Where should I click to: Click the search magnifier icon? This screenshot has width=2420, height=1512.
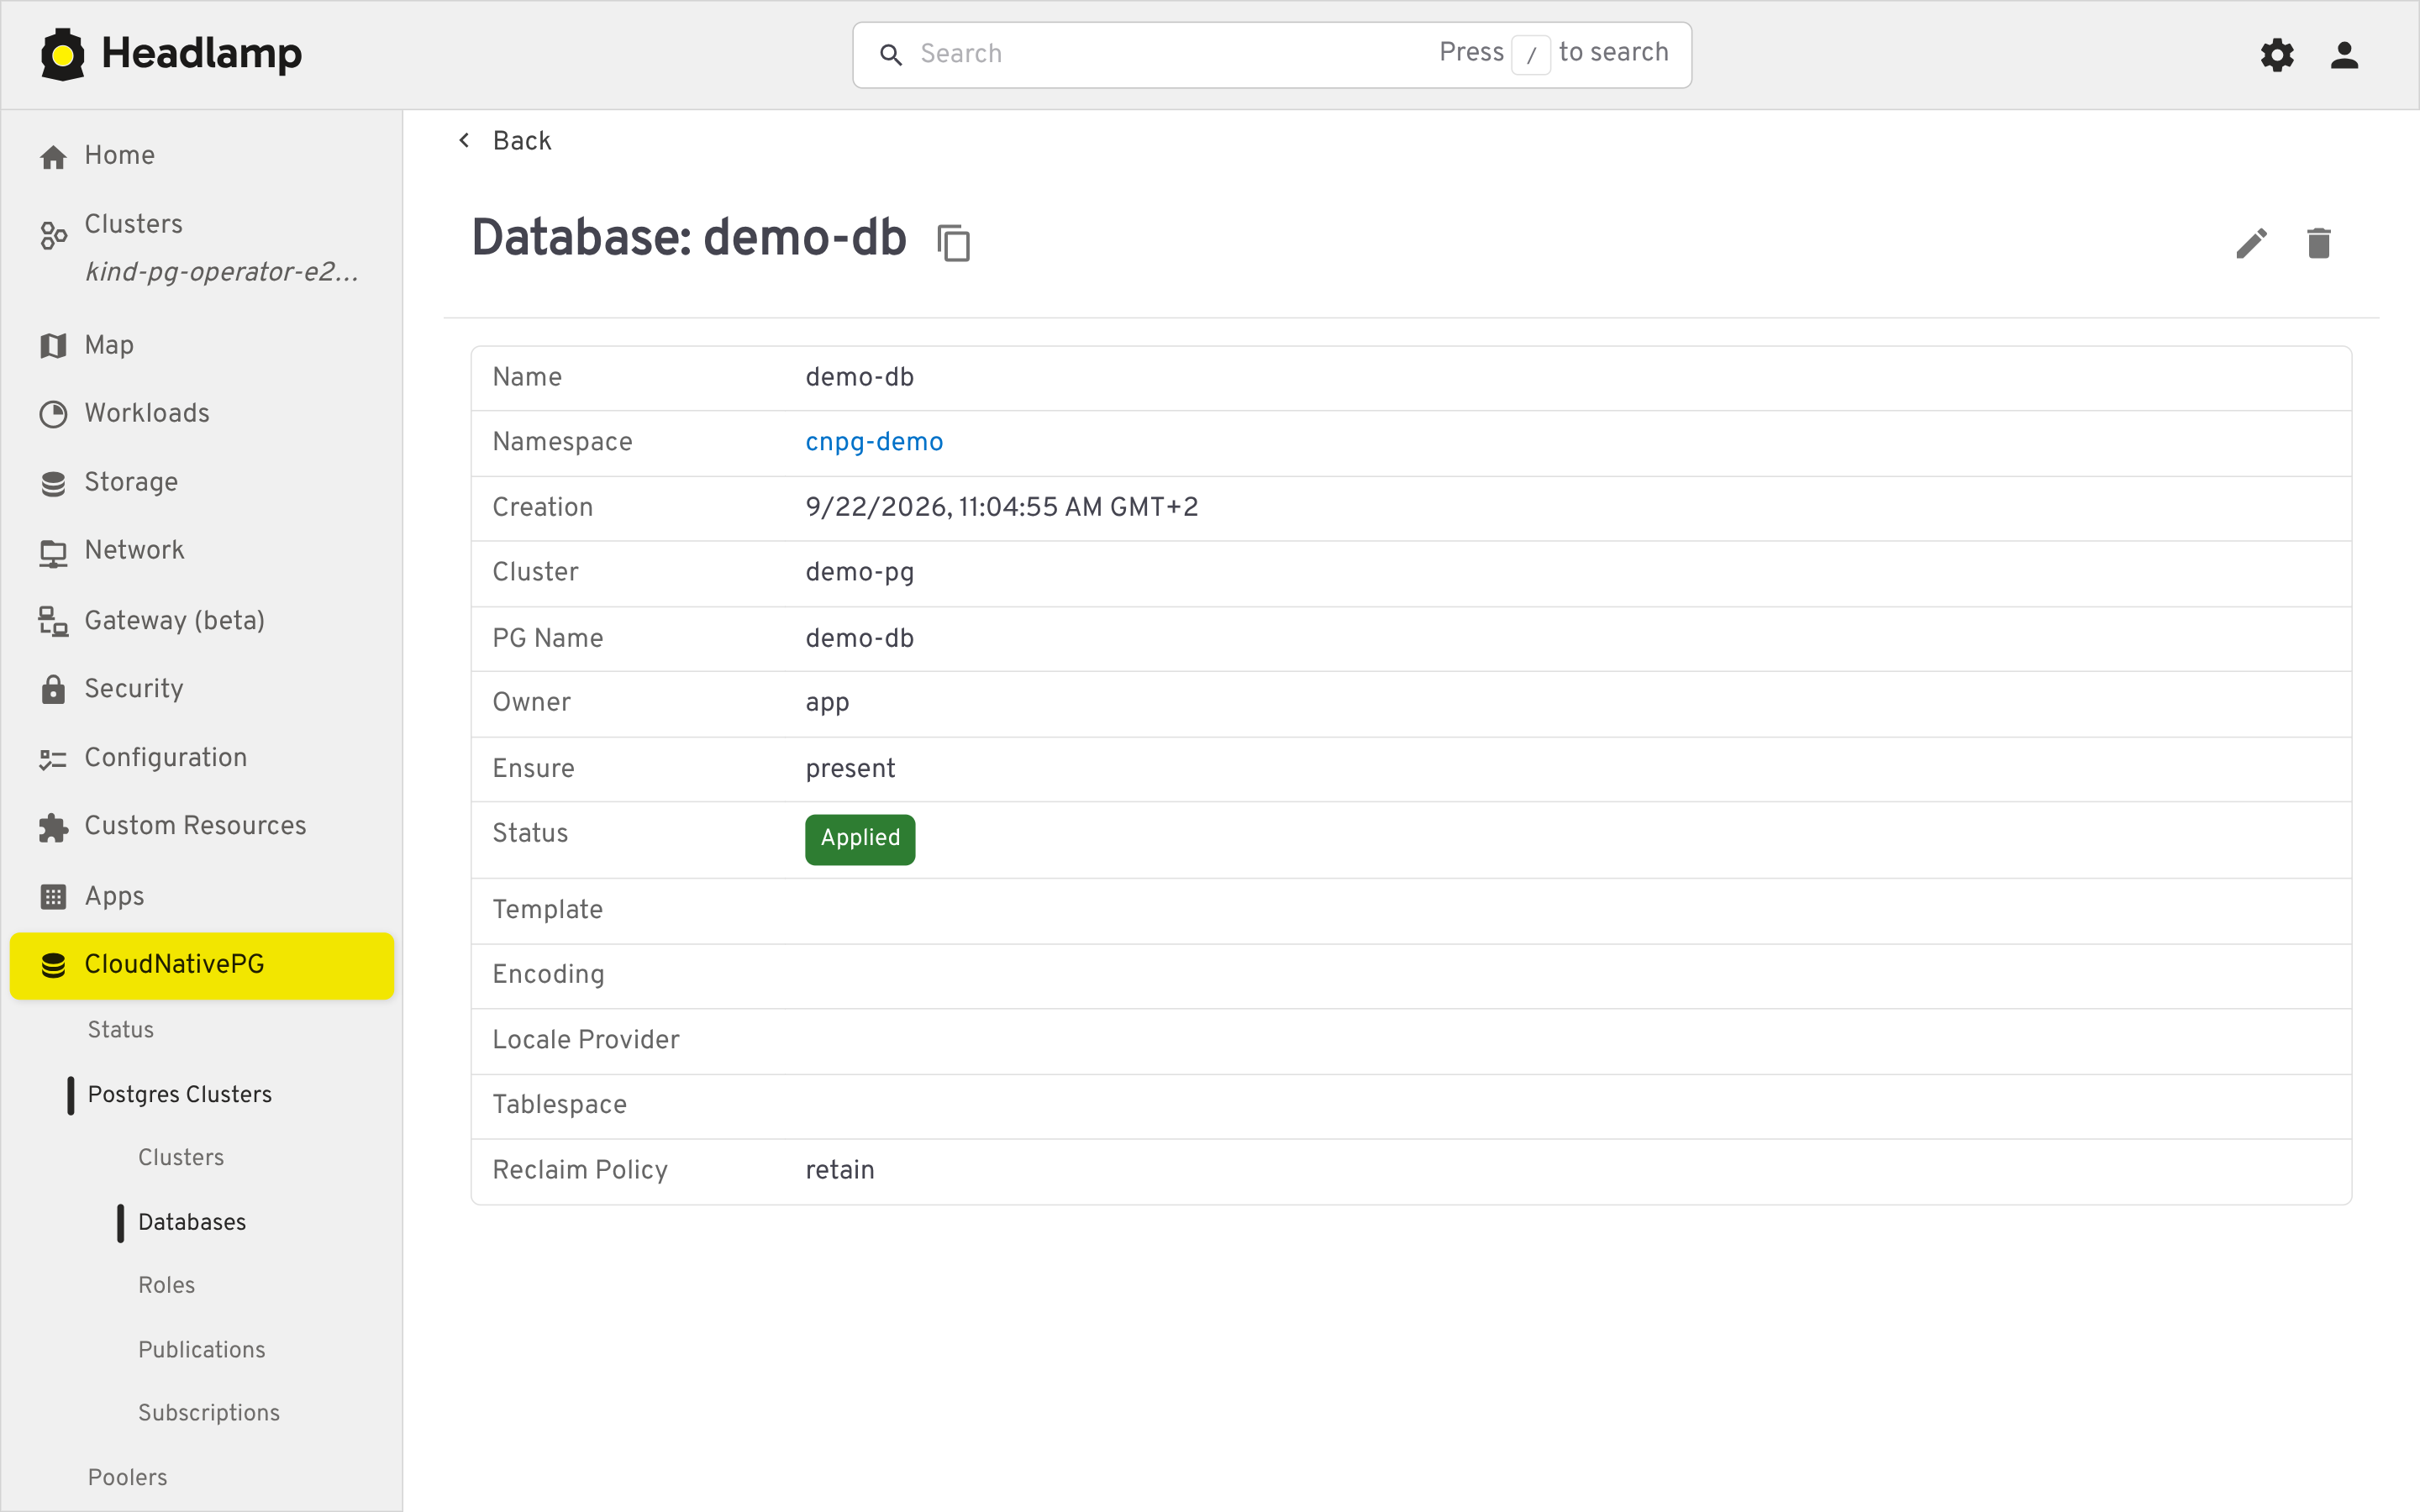[x=890, y=54]
